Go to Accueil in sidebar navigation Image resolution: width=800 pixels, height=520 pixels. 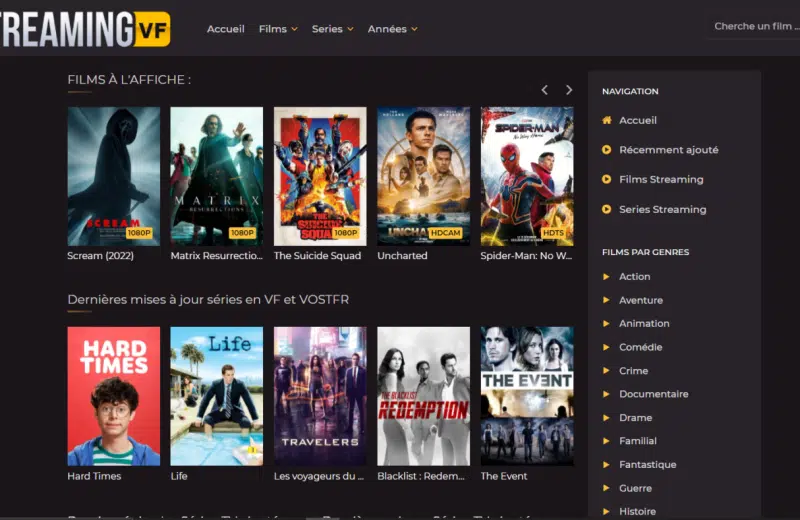(x=638, y=120)
